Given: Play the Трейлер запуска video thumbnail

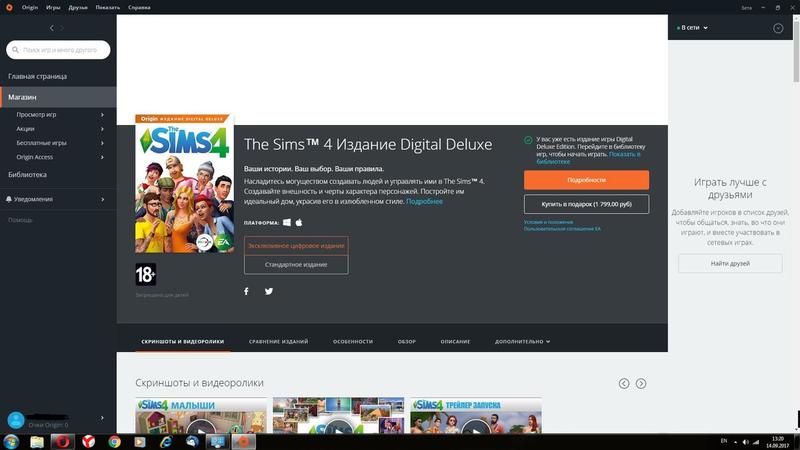Looking at the screenshot, I should click(x=476, y=416).
